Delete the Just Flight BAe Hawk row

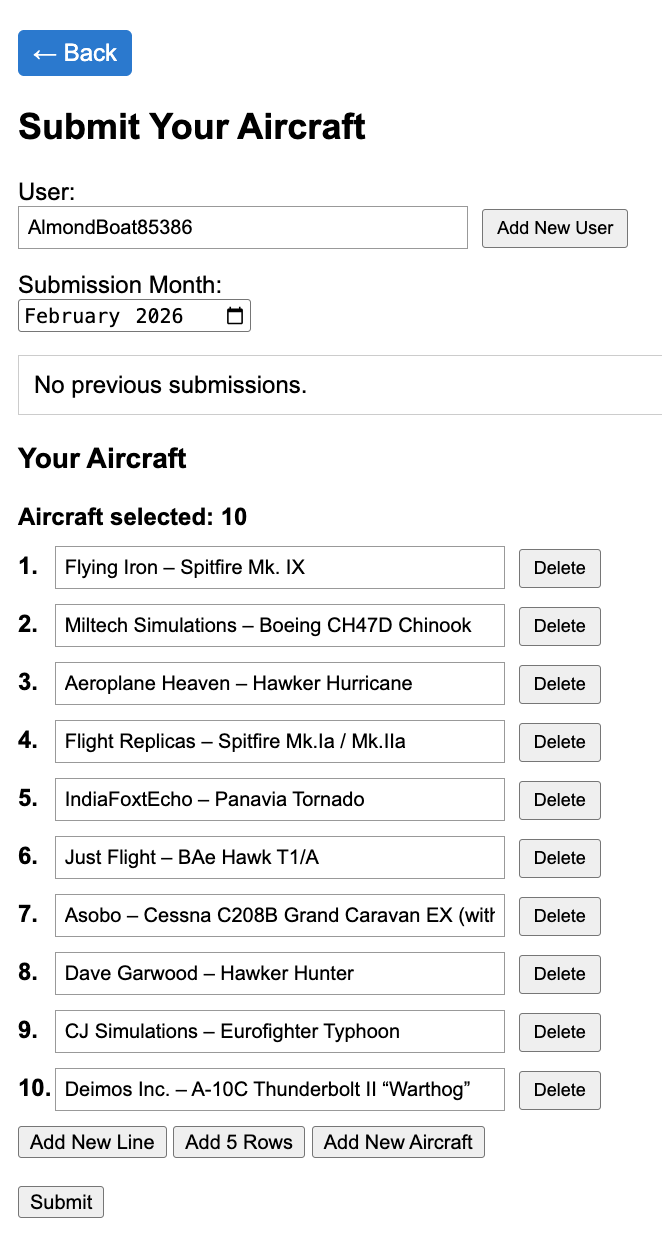pyautogui.click(x=559, y=858)
